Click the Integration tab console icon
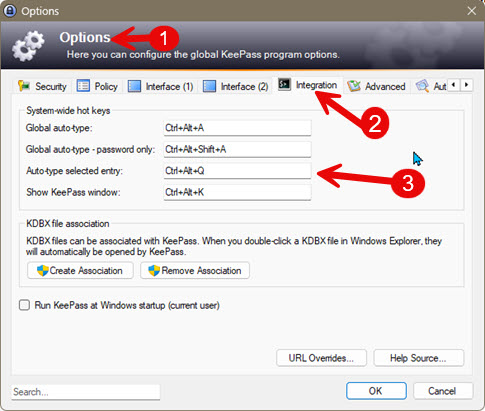This screenshot has height=411, width=485. click(x=284, y=84)
